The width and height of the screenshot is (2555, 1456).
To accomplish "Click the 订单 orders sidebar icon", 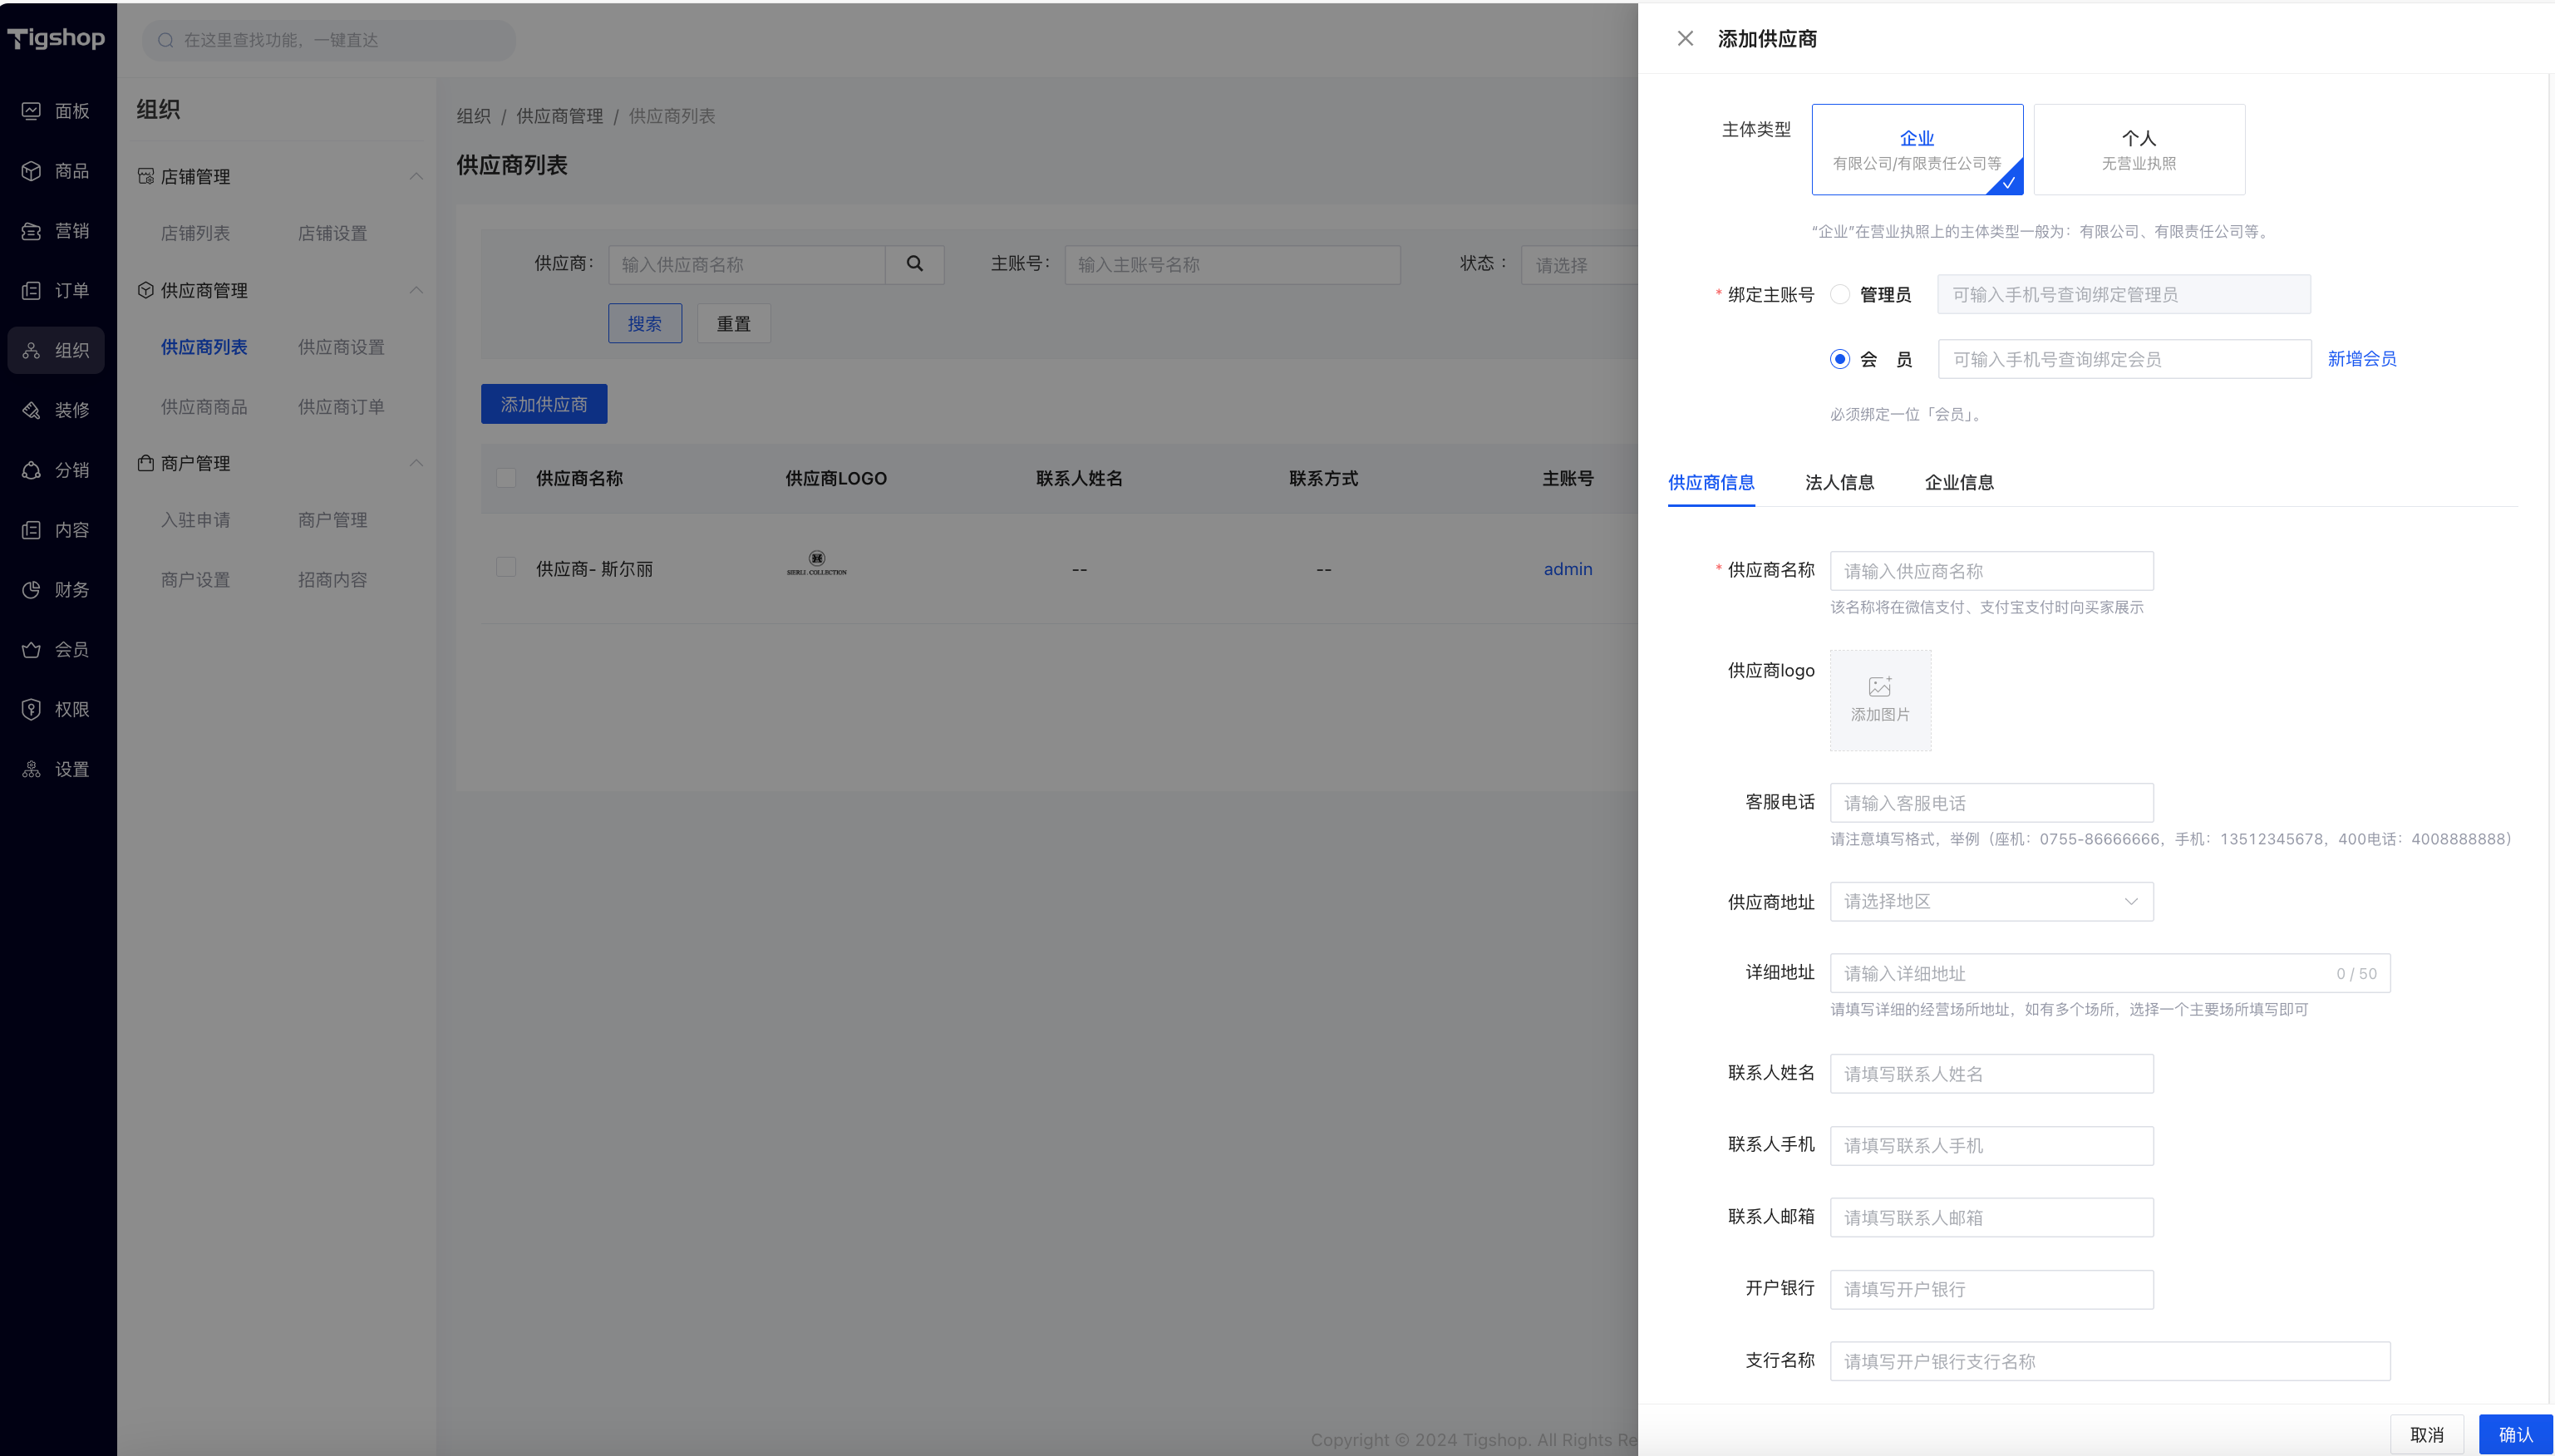I will pos(31,291).
